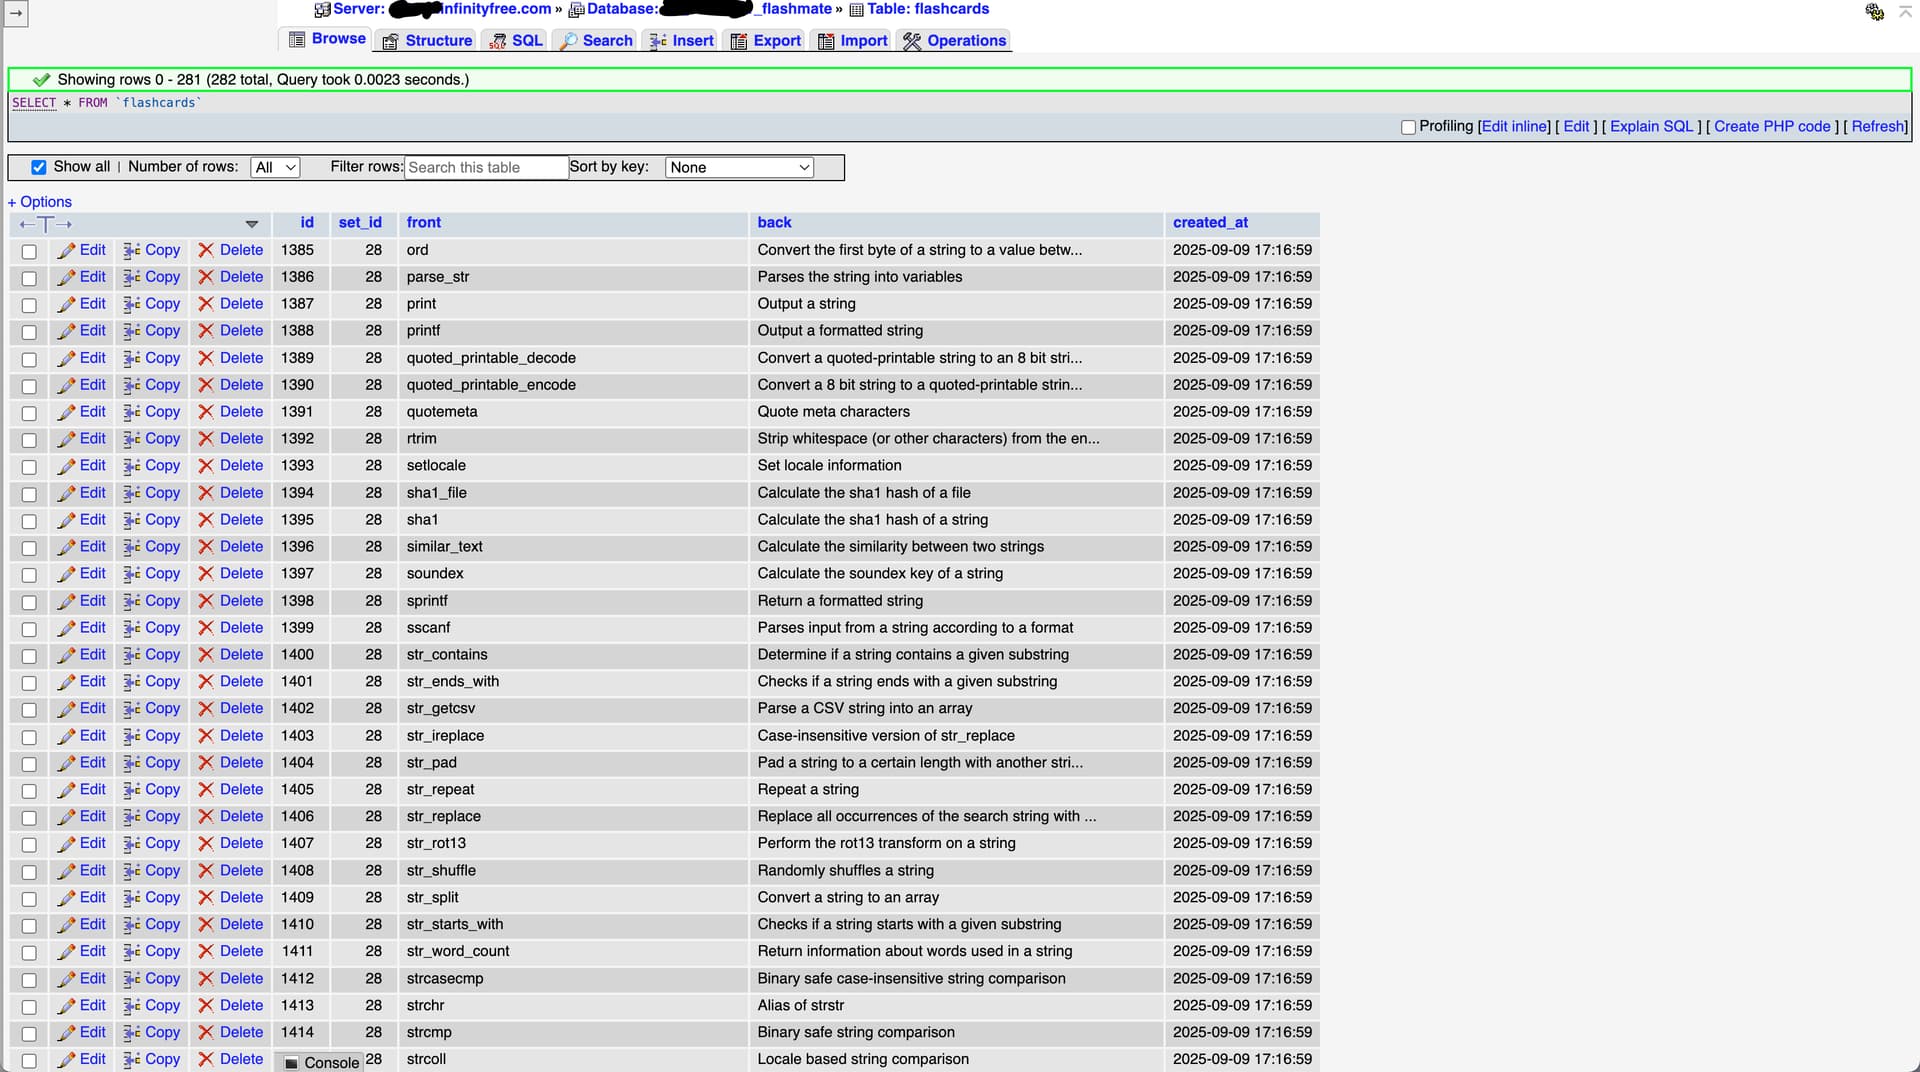Go to the Export tab
The image size is (1920, 1072).
point(766,41)
